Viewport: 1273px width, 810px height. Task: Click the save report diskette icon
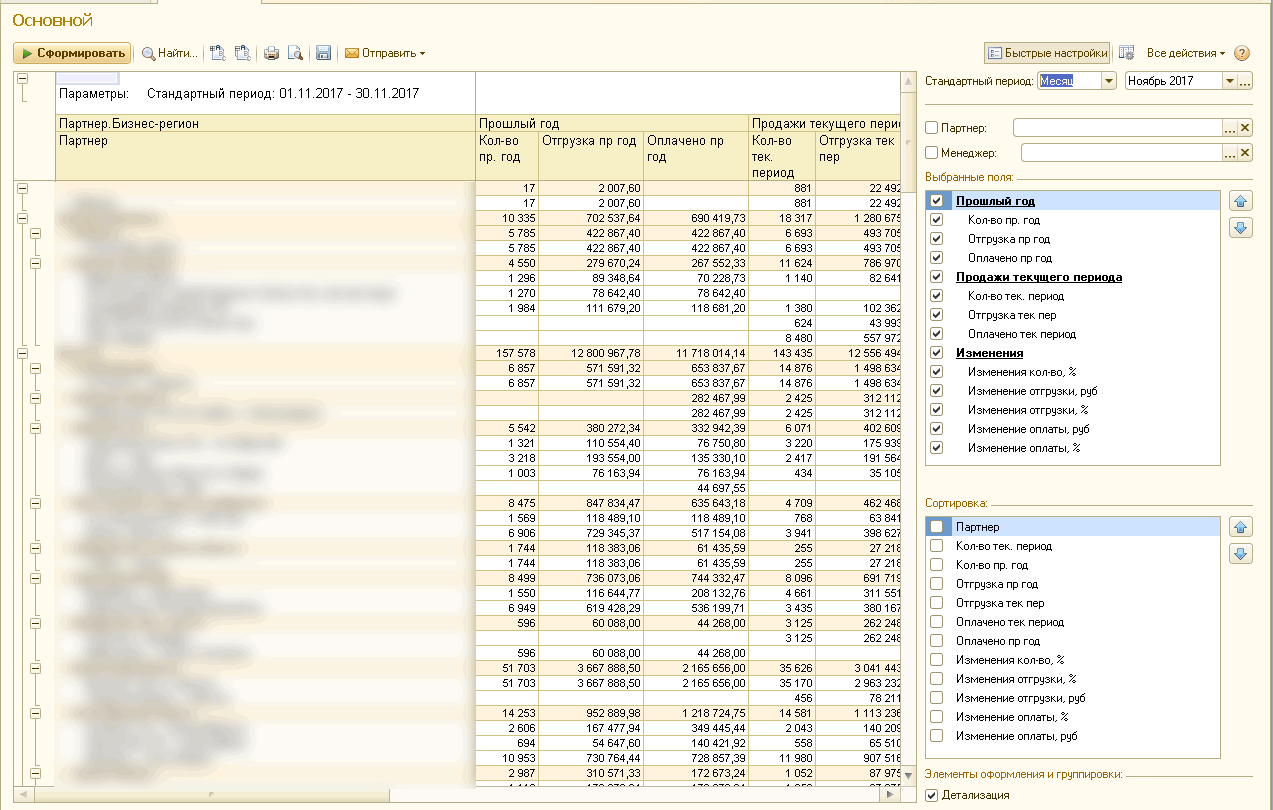[x=323, y=53]
